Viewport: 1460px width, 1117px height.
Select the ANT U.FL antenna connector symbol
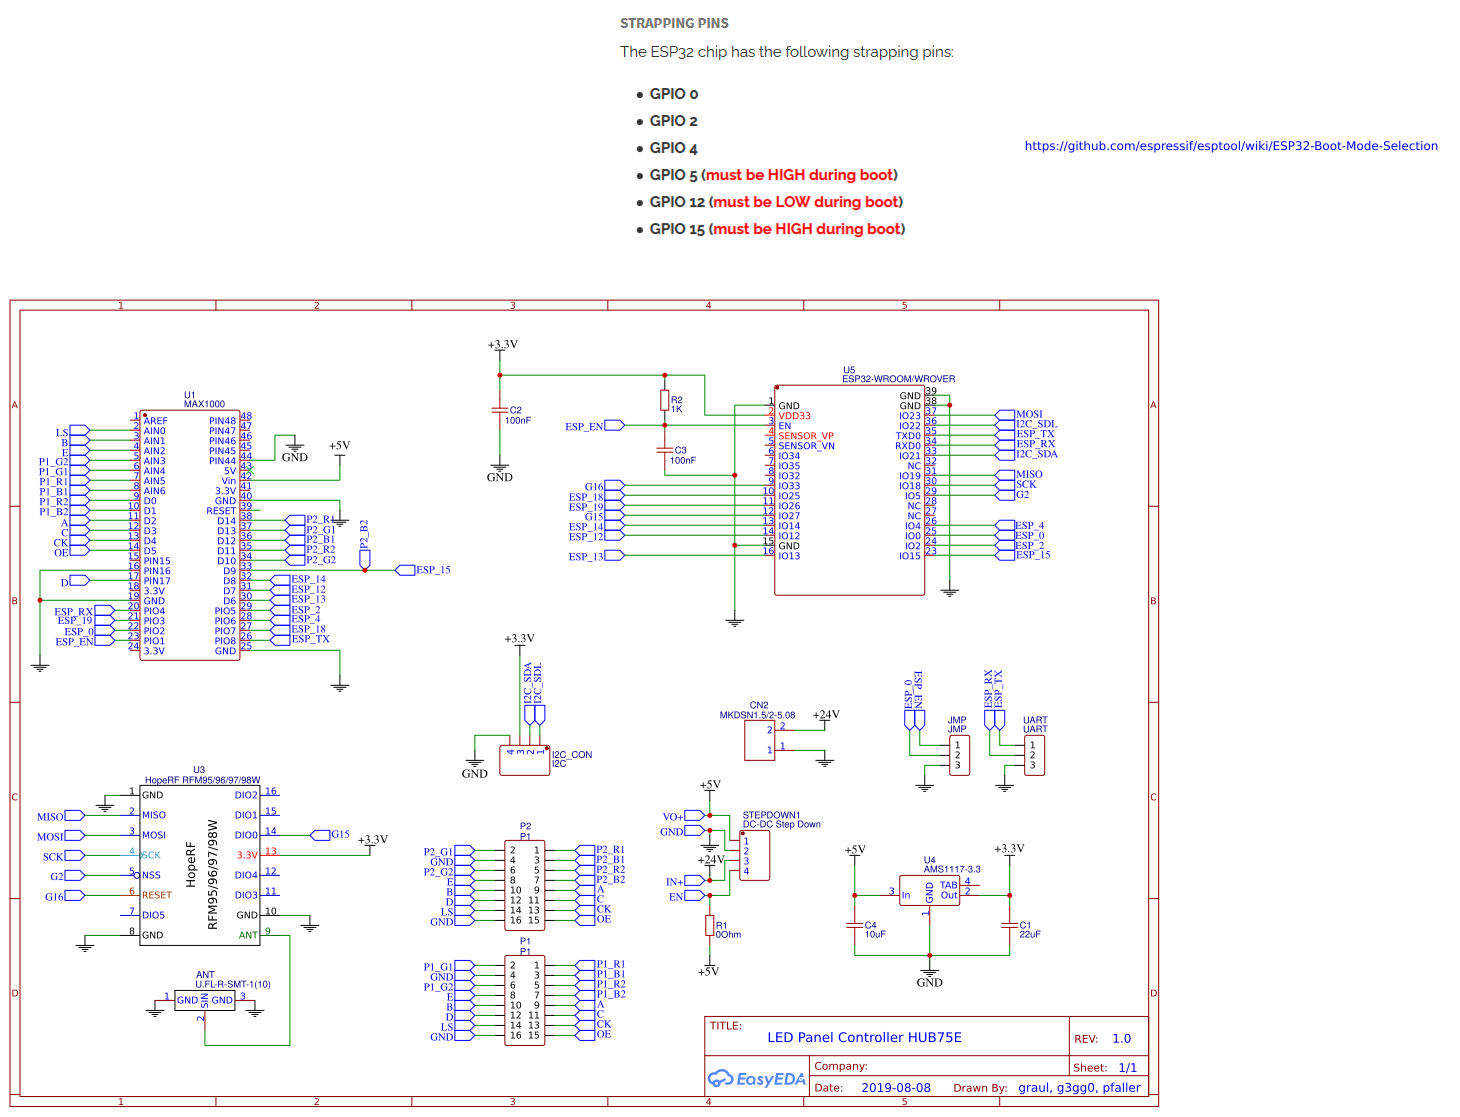pos(205,1000)
